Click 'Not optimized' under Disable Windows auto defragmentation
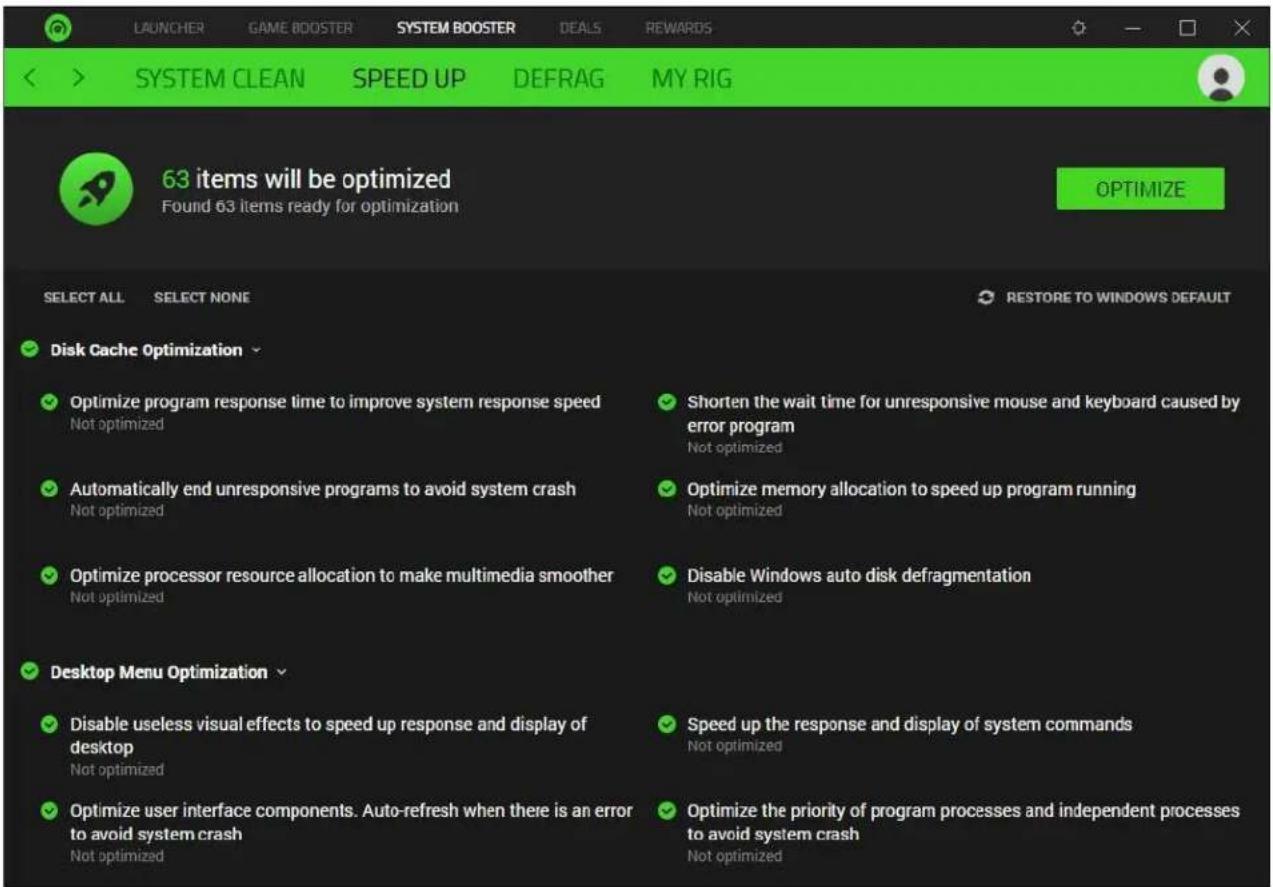 [x=734, y=597]
